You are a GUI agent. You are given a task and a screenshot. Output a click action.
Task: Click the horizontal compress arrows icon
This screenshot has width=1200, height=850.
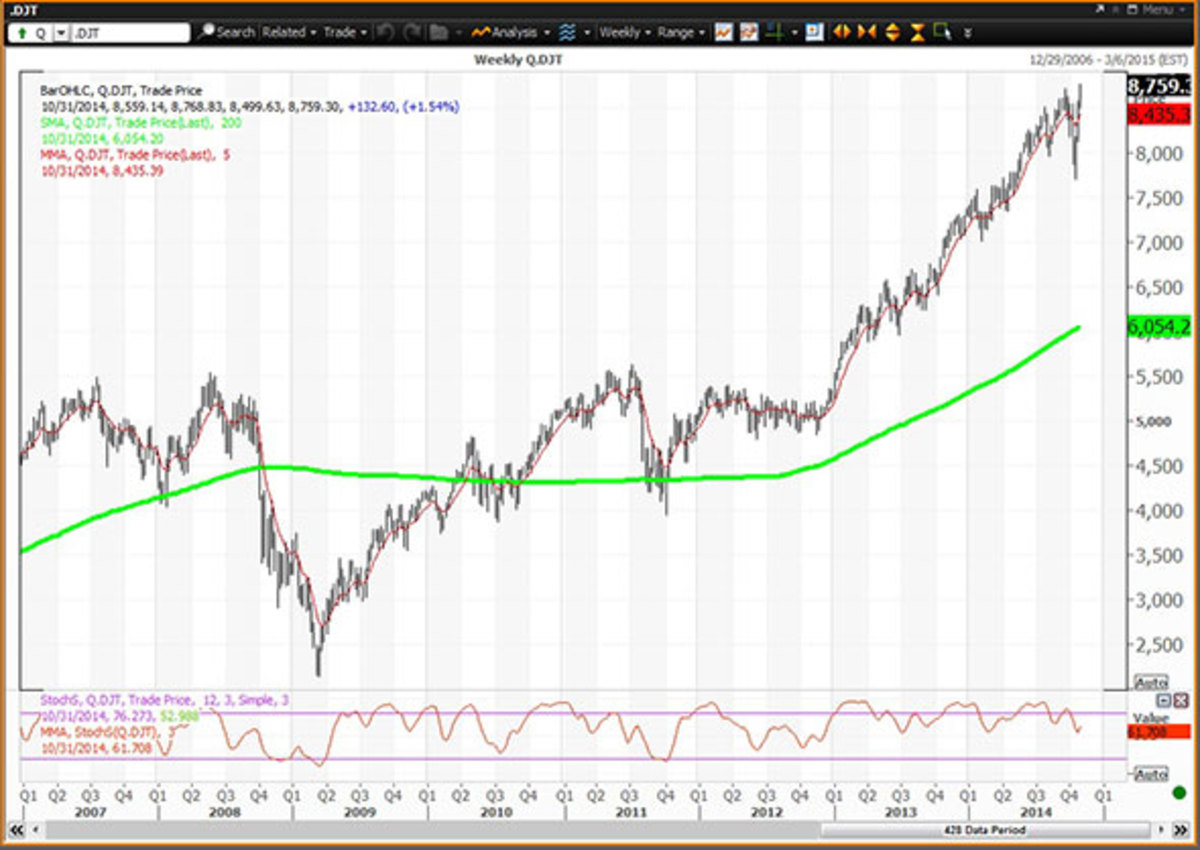coord(866,32)
